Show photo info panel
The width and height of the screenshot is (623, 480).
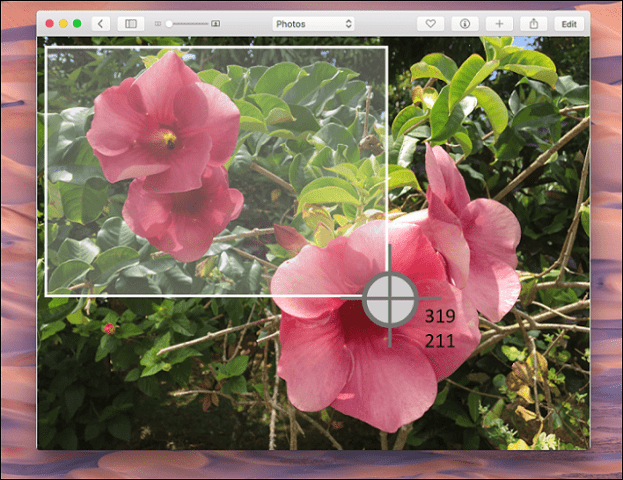coord(464,24)
